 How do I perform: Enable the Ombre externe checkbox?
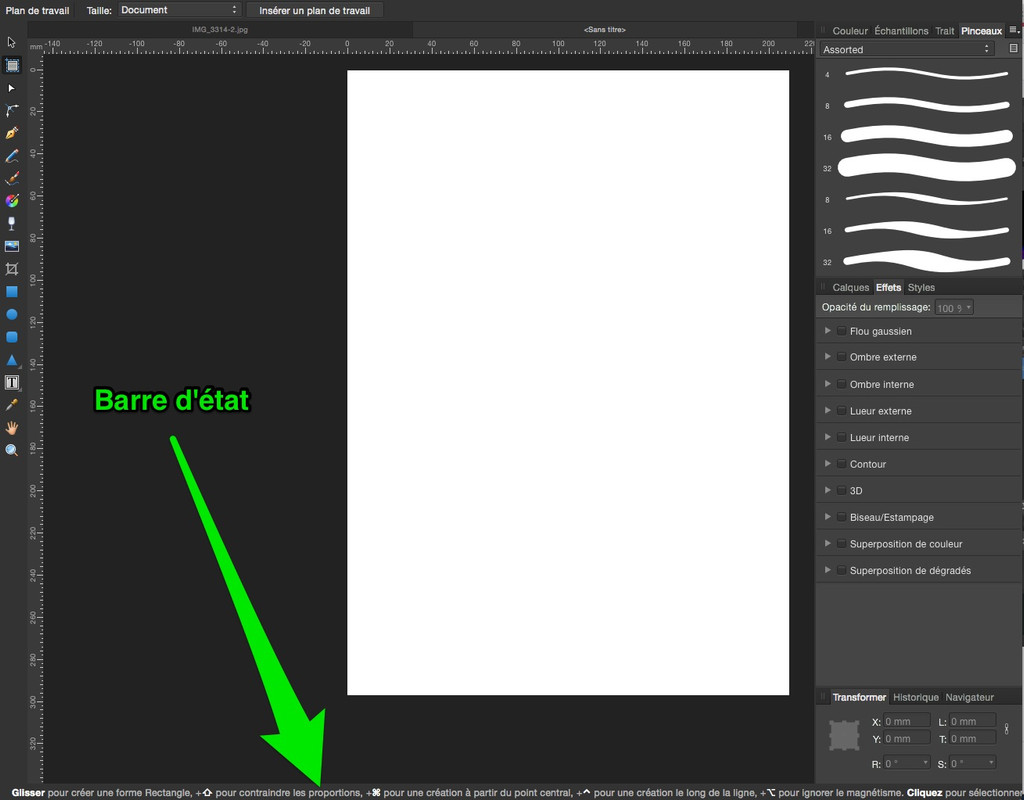pos(842,357)
